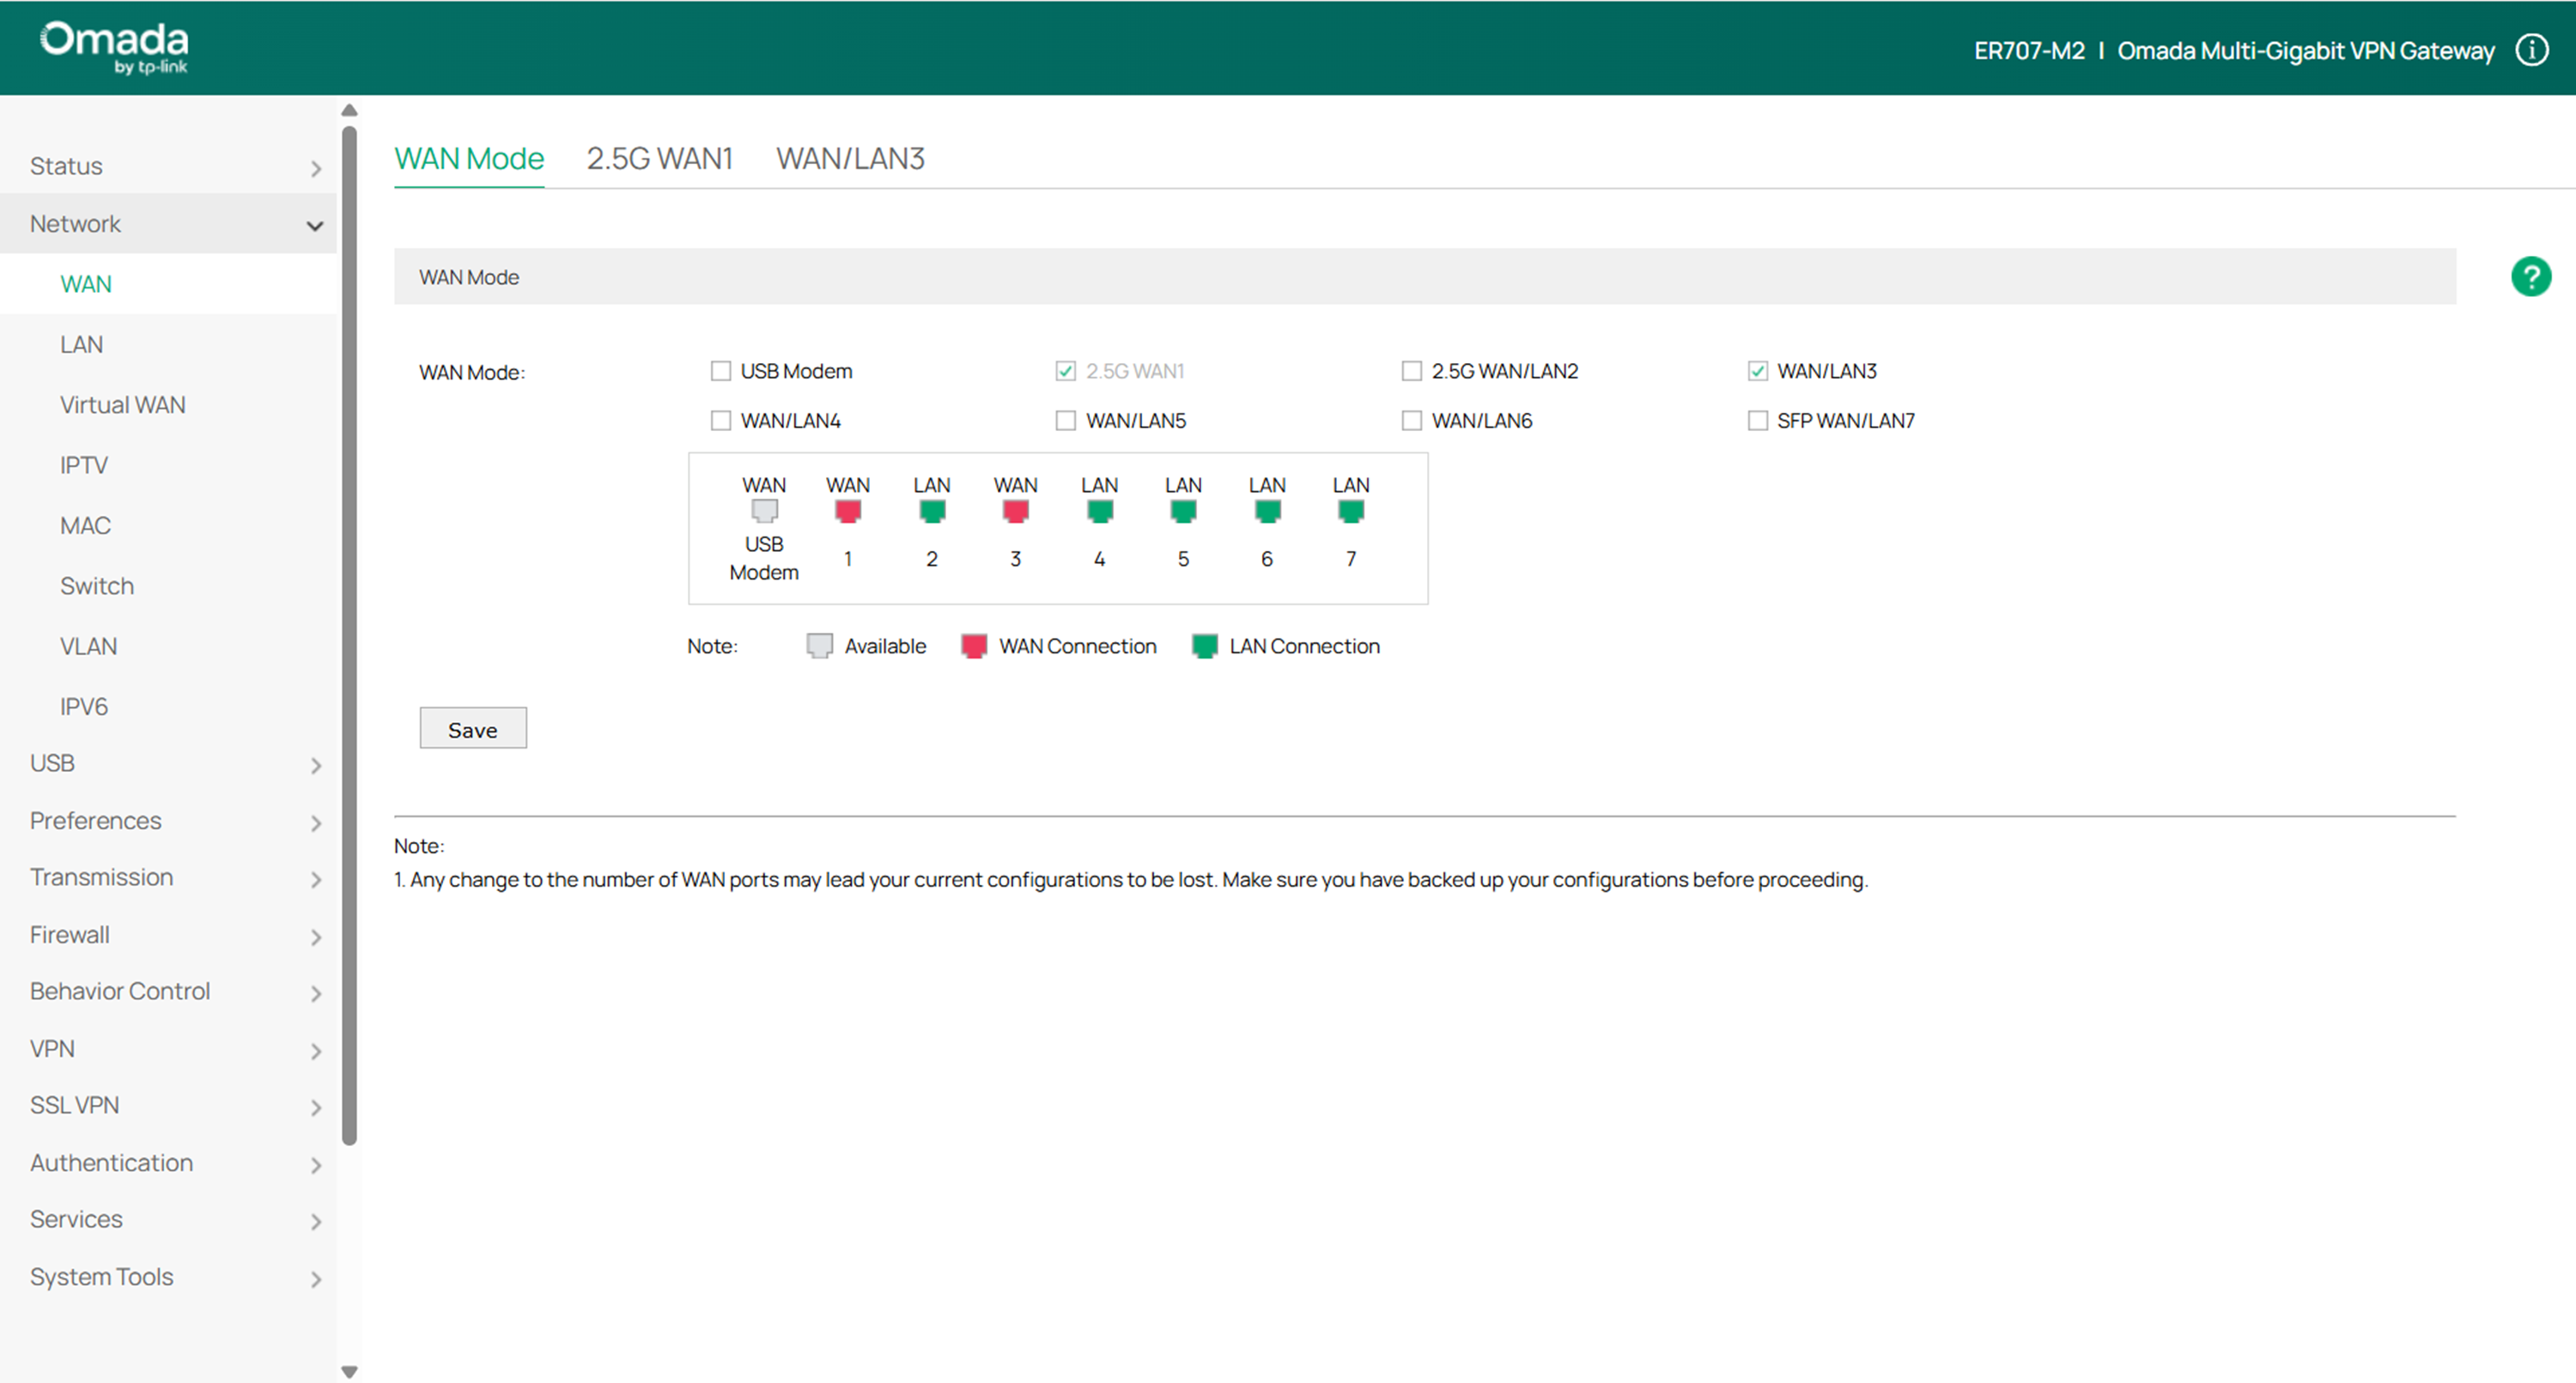Click the Save button
This screenshot has height=1383, width=2576.
pos(472,729)
